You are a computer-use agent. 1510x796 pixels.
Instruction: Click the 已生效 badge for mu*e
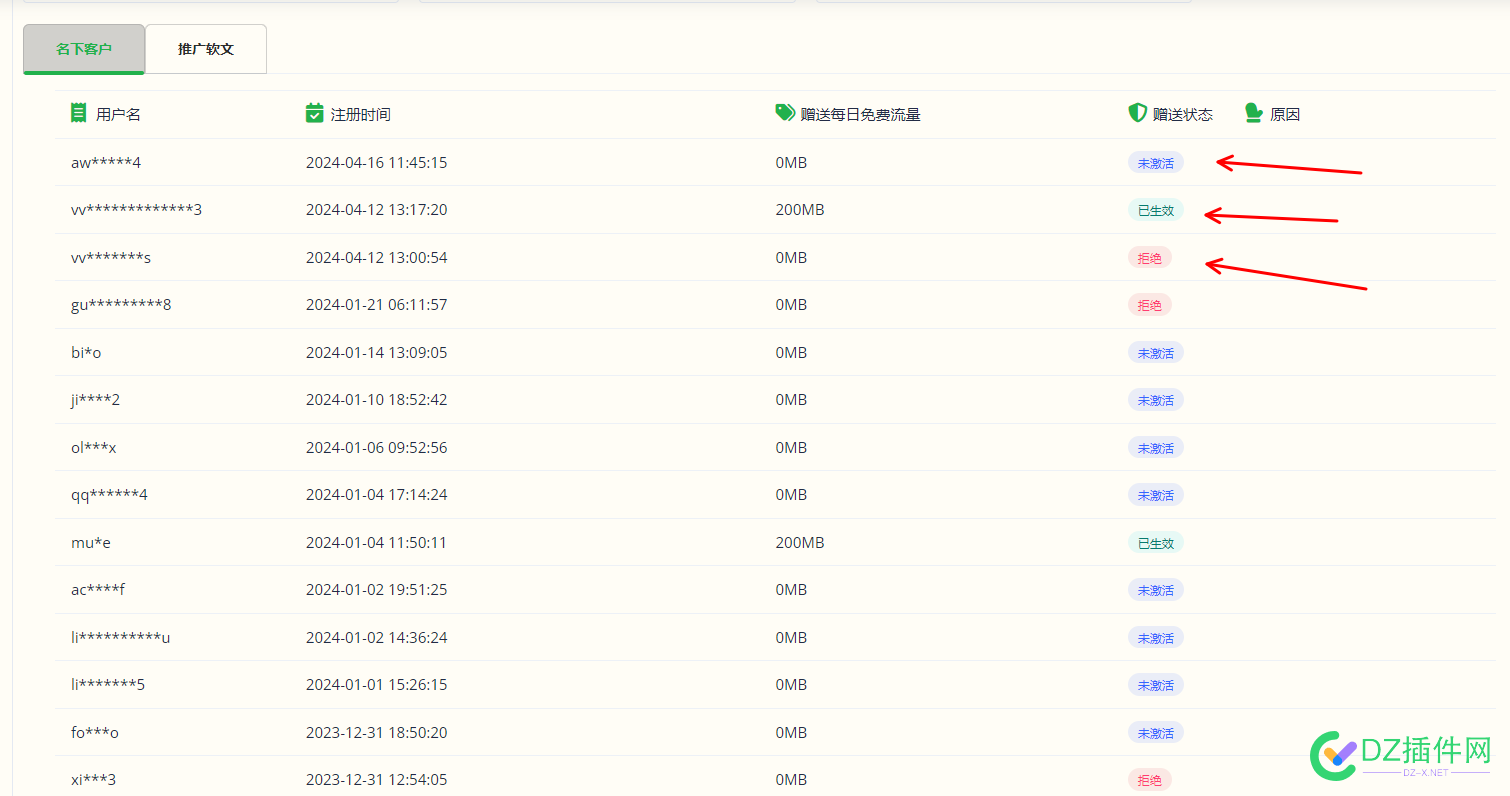(1156, 542)
